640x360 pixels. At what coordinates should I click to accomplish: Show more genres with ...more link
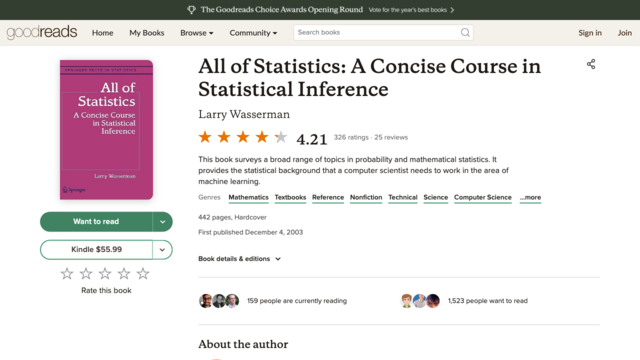(x=530, y=198)
